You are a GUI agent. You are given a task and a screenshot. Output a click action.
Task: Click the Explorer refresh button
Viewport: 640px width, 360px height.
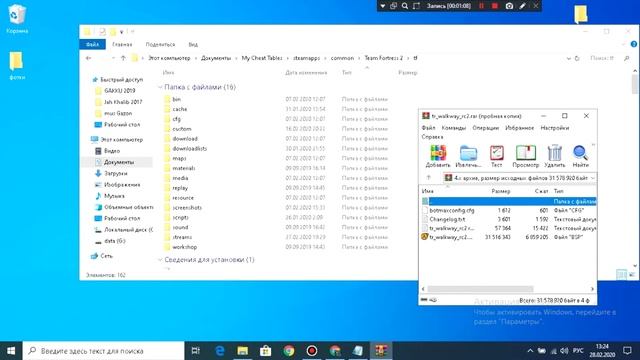tap(577, 58)
